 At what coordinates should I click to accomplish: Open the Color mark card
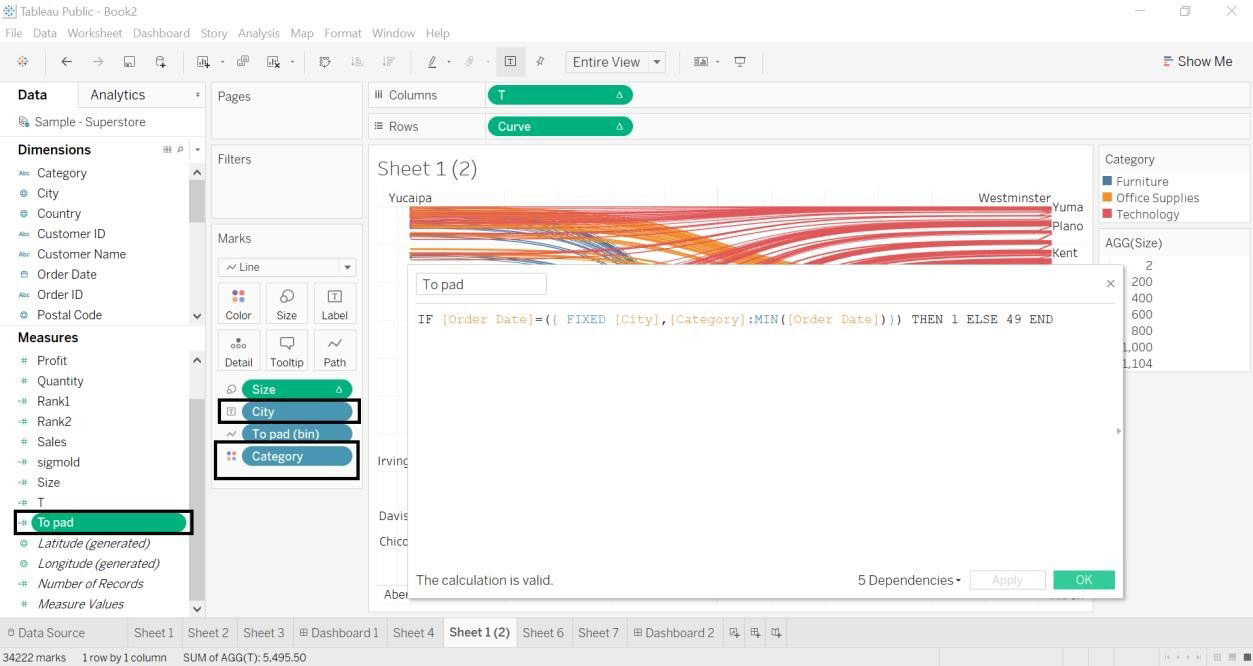tap(238, 304)
